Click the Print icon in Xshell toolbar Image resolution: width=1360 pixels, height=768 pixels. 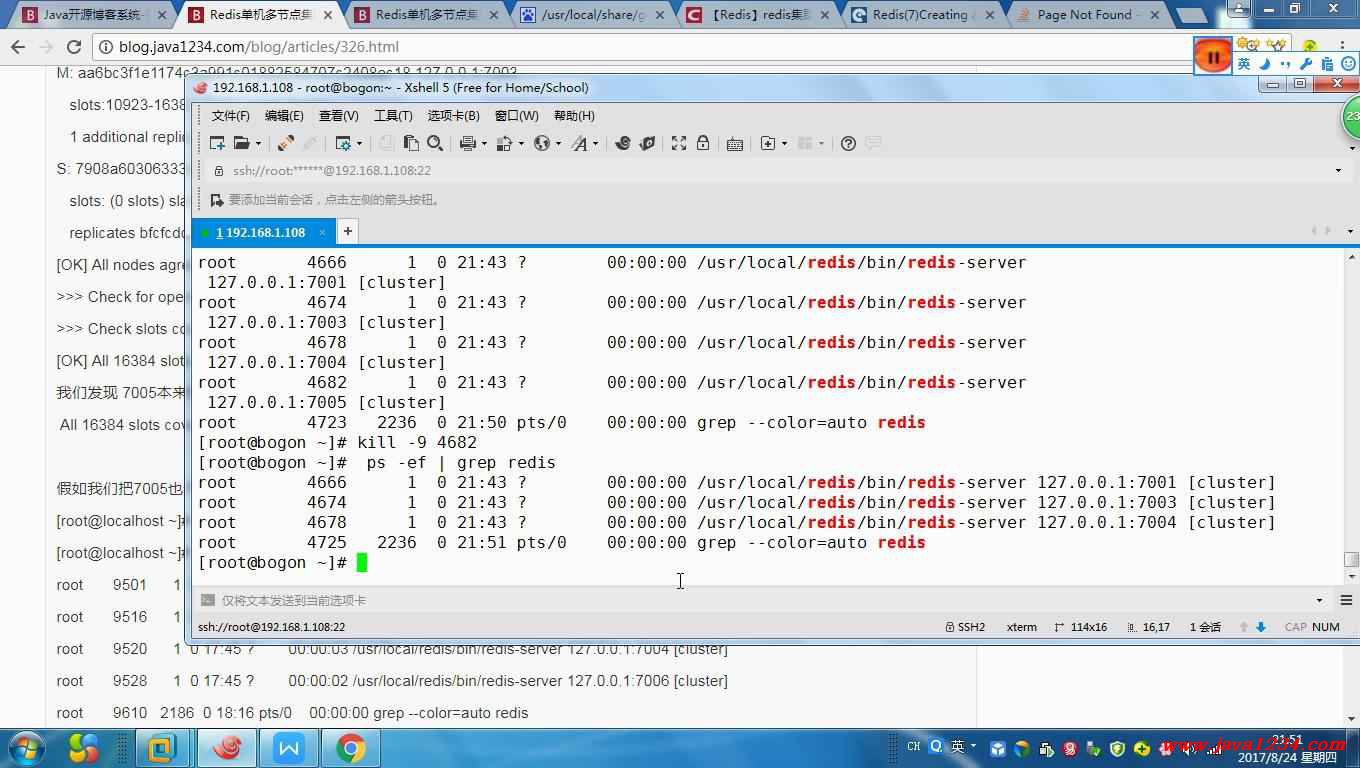pos(467,143)
